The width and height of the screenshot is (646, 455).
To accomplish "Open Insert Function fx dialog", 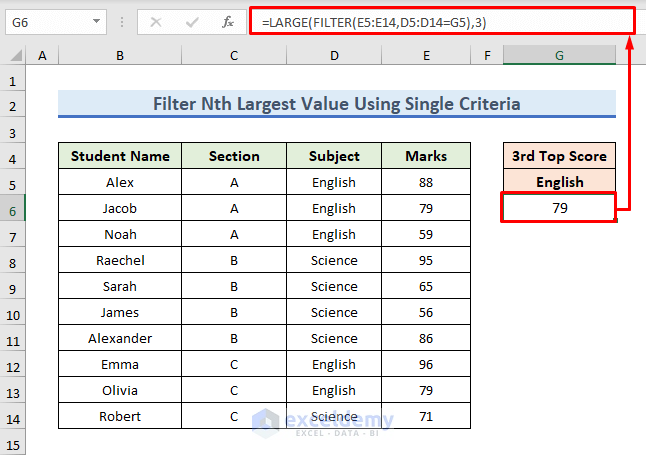I will tap(227, 21).
